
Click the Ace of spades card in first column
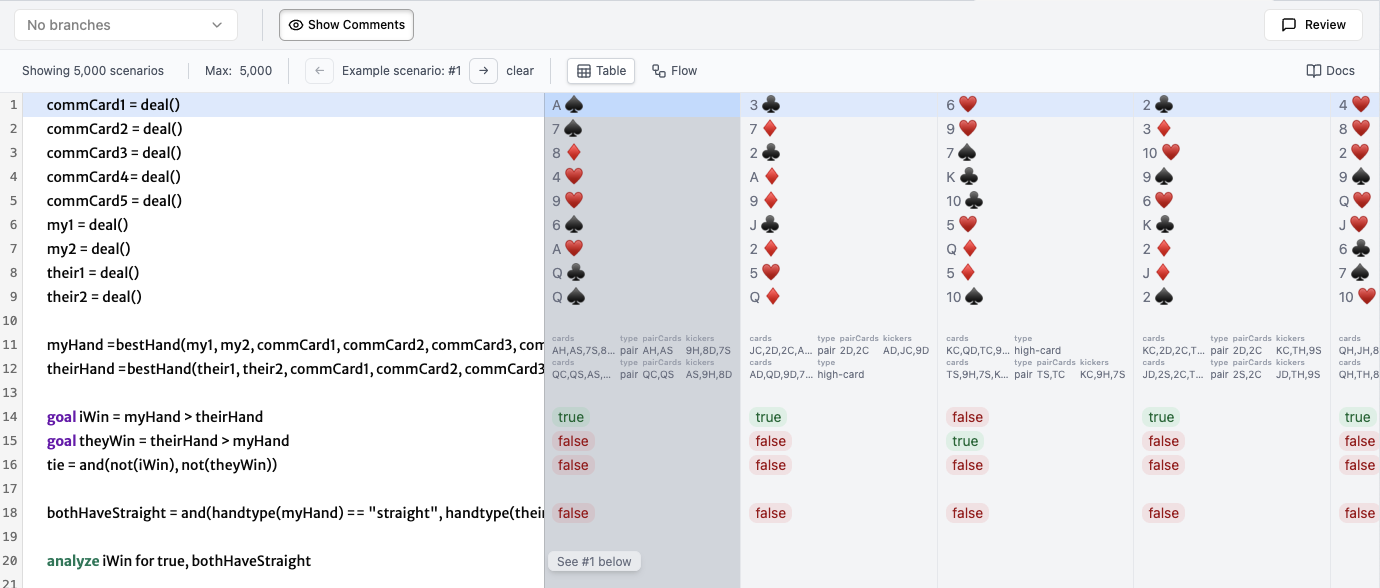coord(566,105)
